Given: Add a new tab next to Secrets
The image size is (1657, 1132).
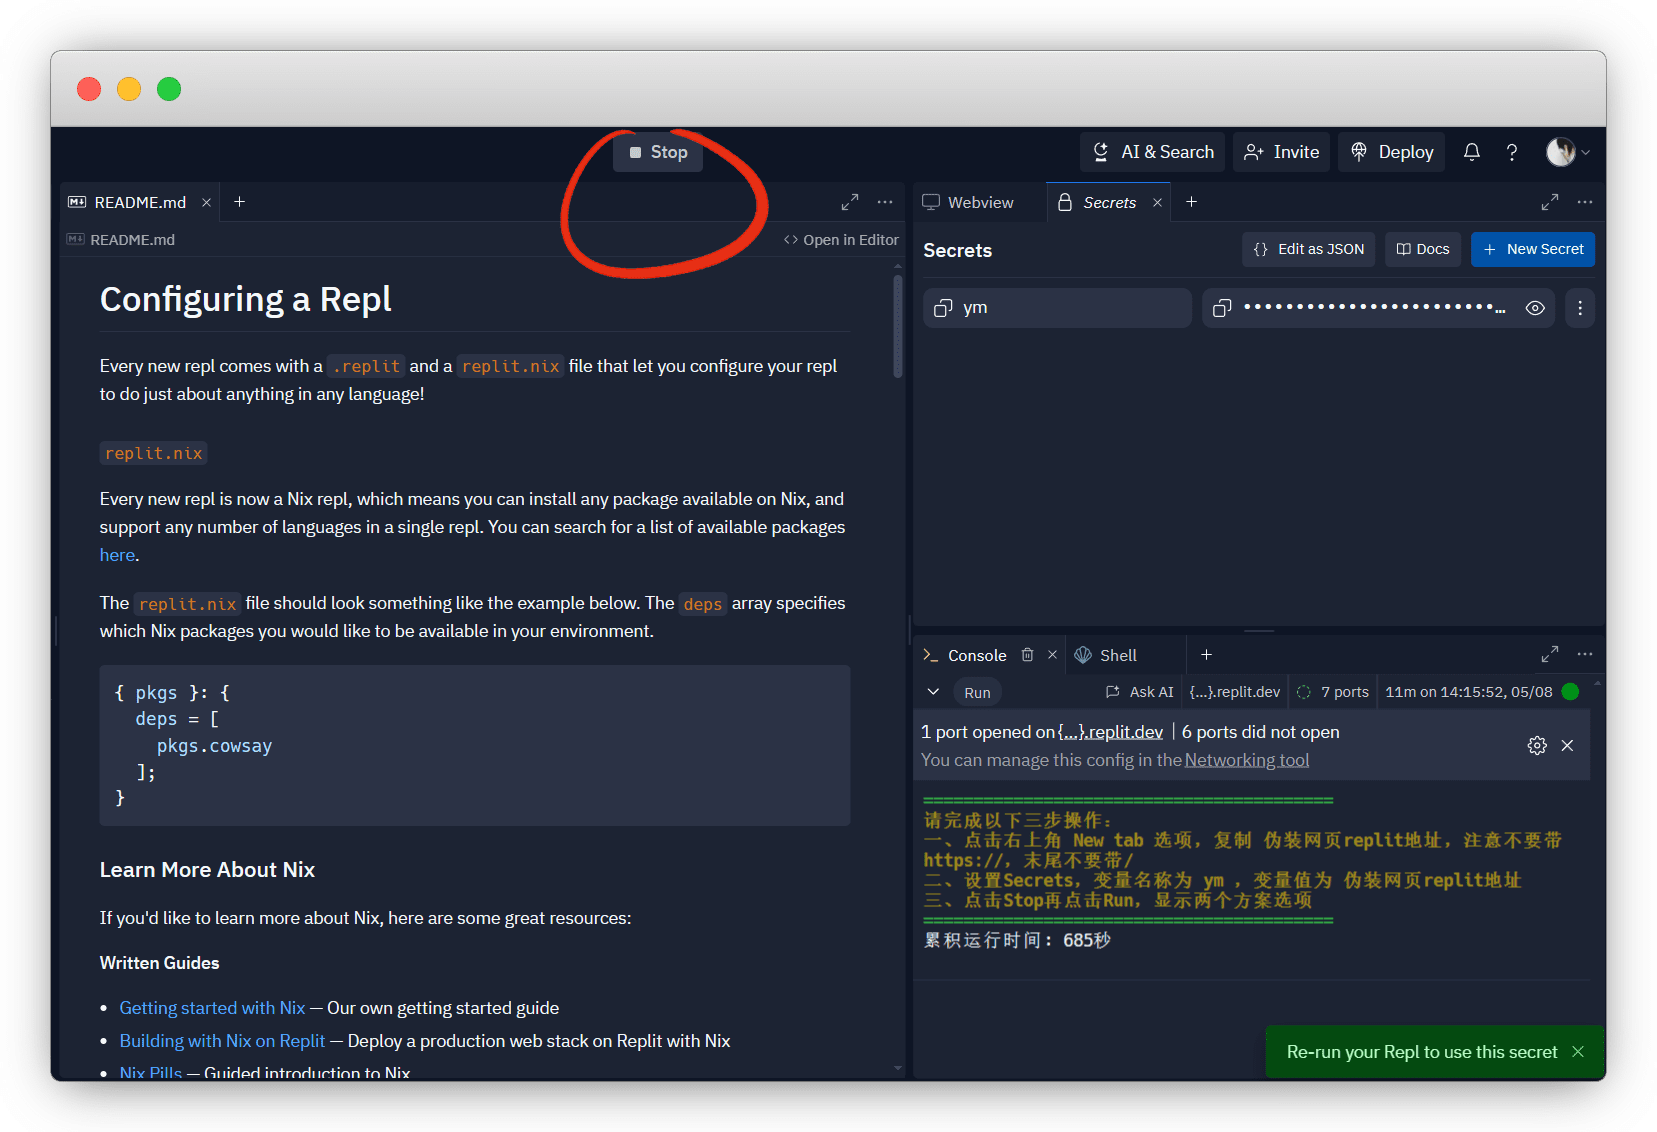Looking at the screenshot, I should [1191, 202].
